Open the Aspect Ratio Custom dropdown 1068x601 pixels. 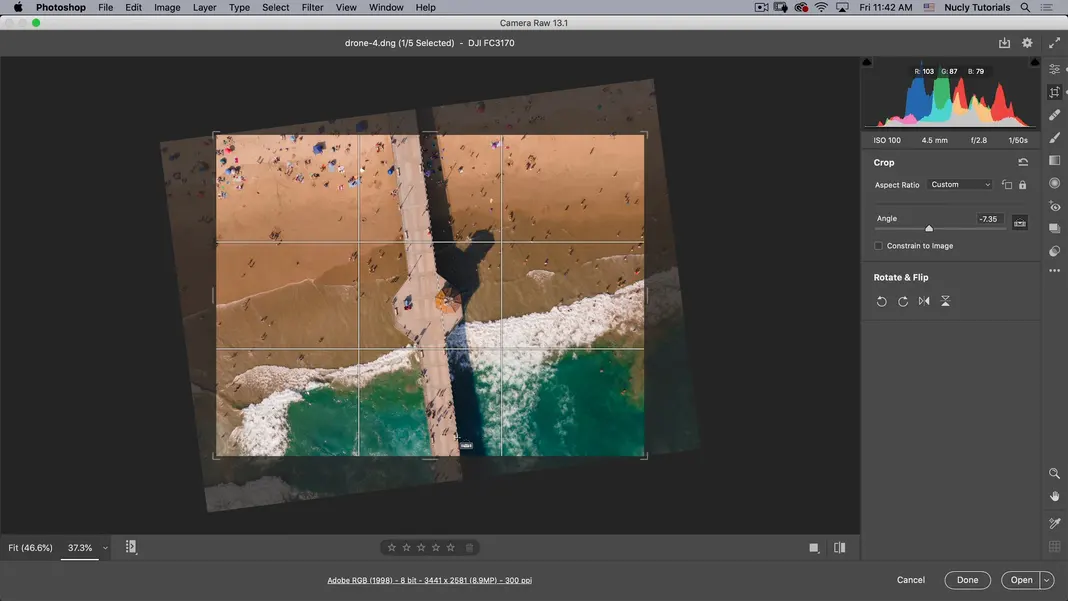(x=960, y=185)
